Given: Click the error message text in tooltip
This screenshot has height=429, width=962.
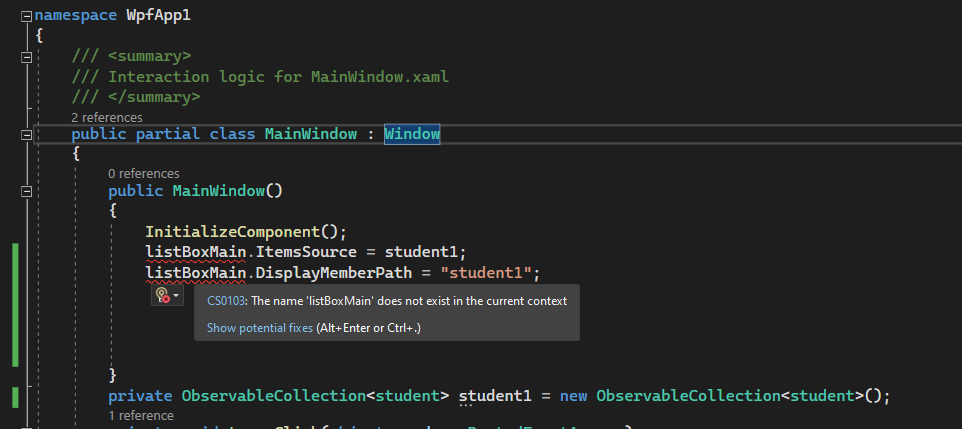Looking at the screenshot, I should pyautogui.click(x=410, y=301).
